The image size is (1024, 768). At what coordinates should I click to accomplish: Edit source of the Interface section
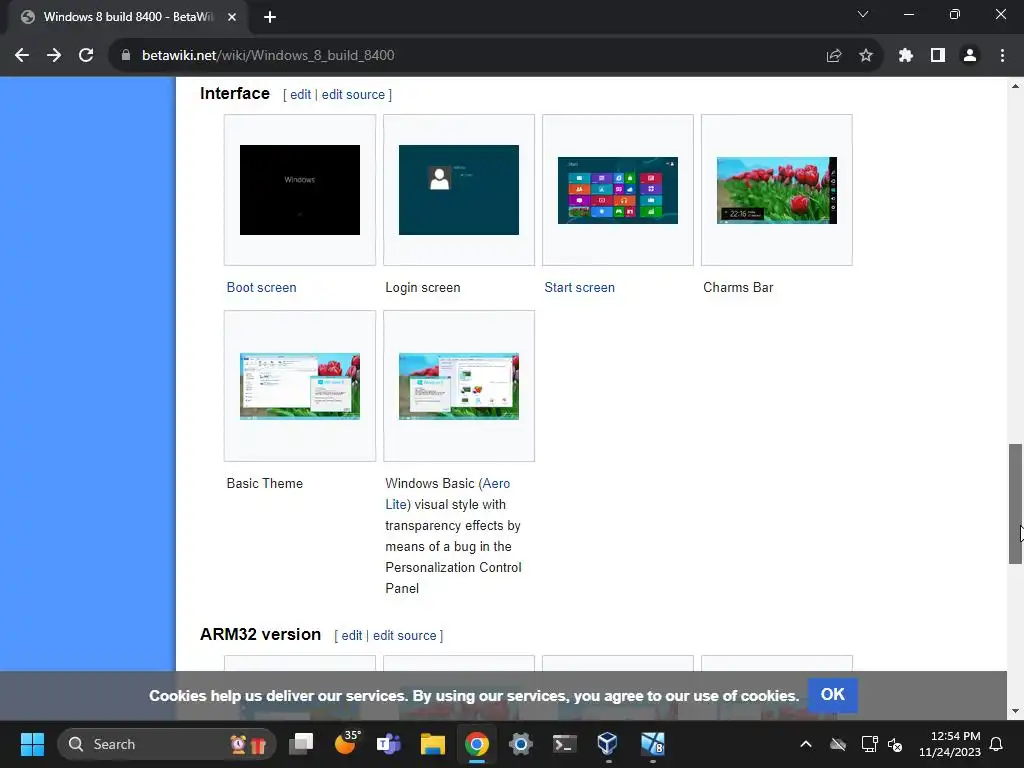[353, 95]
